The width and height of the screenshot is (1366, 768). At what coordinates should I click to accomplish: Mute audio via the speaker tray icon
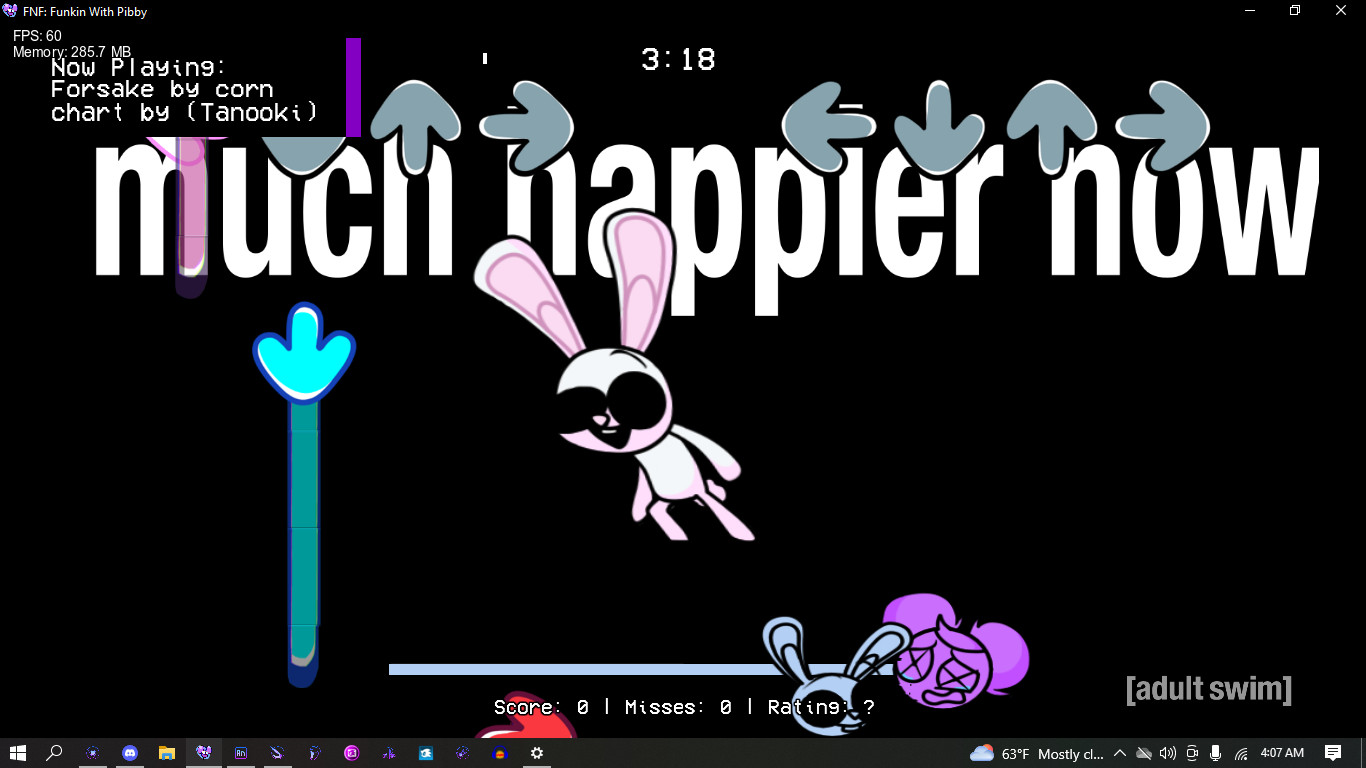coord(1168,754)
